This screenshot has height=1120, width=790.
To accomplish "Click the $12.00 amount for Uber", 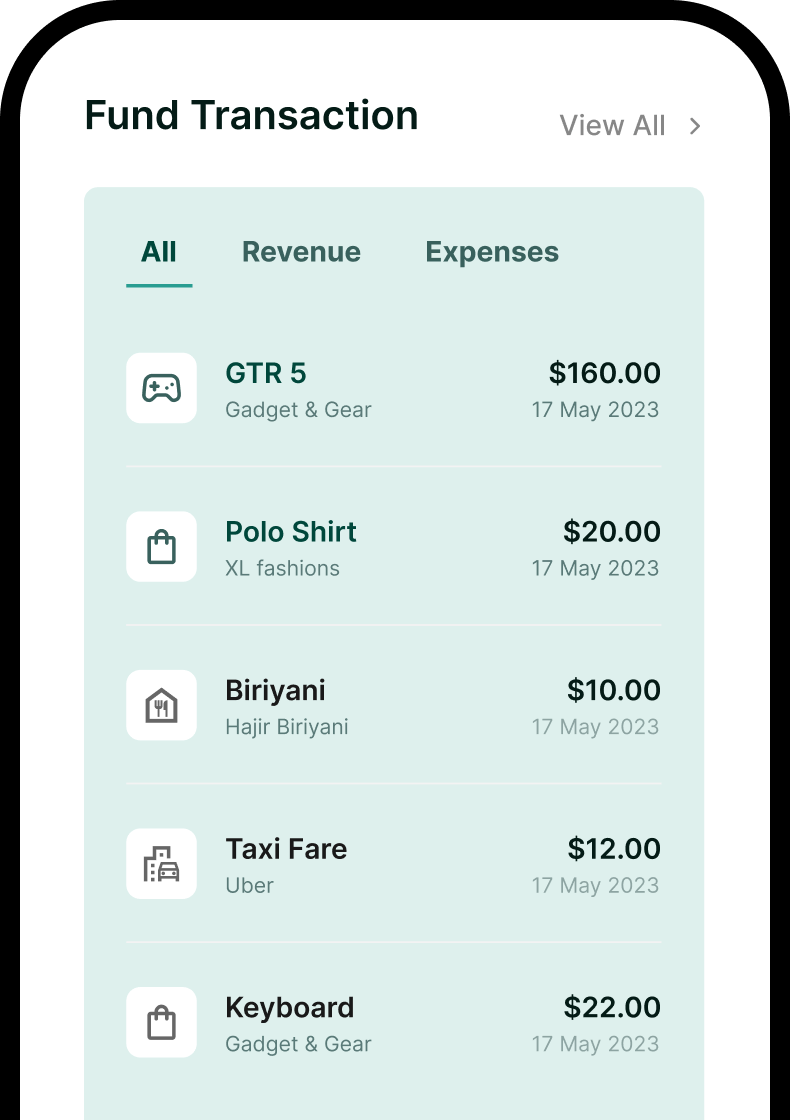I will click(x=613, y=850).
